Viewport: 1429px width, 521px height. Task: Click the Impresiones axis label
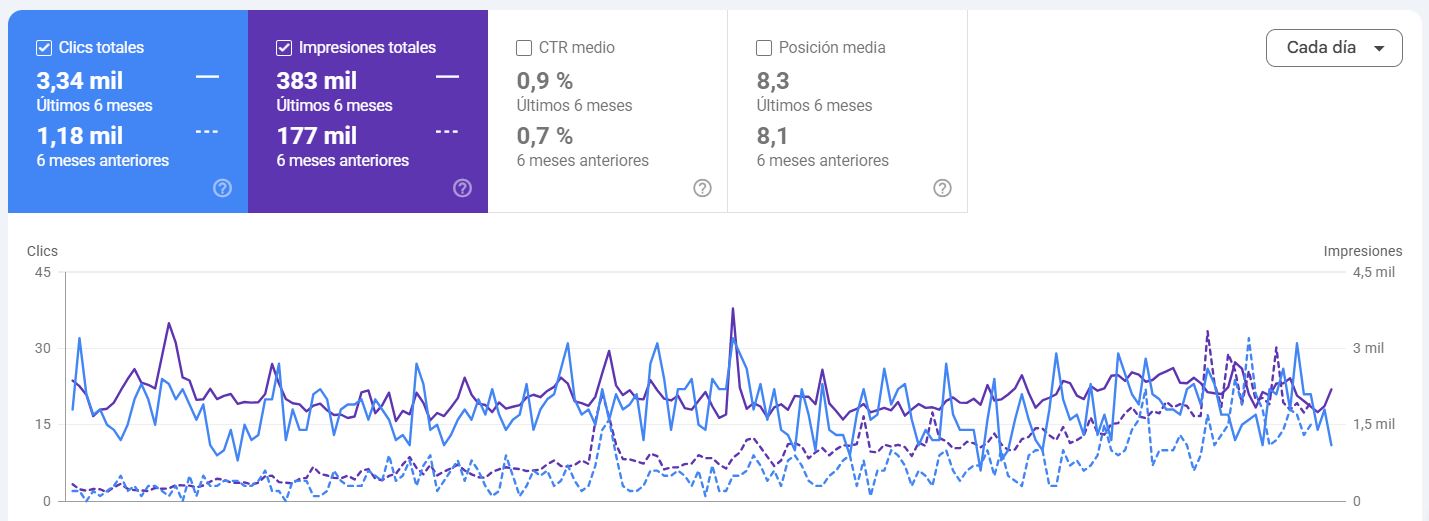1363,251
